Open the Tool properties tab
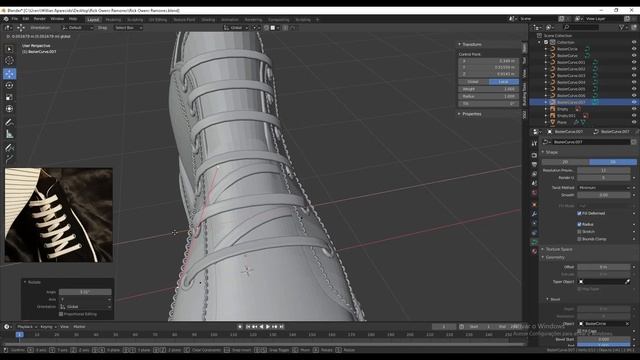Image resolution: width=640 pixels, height=360 pixels. (534, 144)
